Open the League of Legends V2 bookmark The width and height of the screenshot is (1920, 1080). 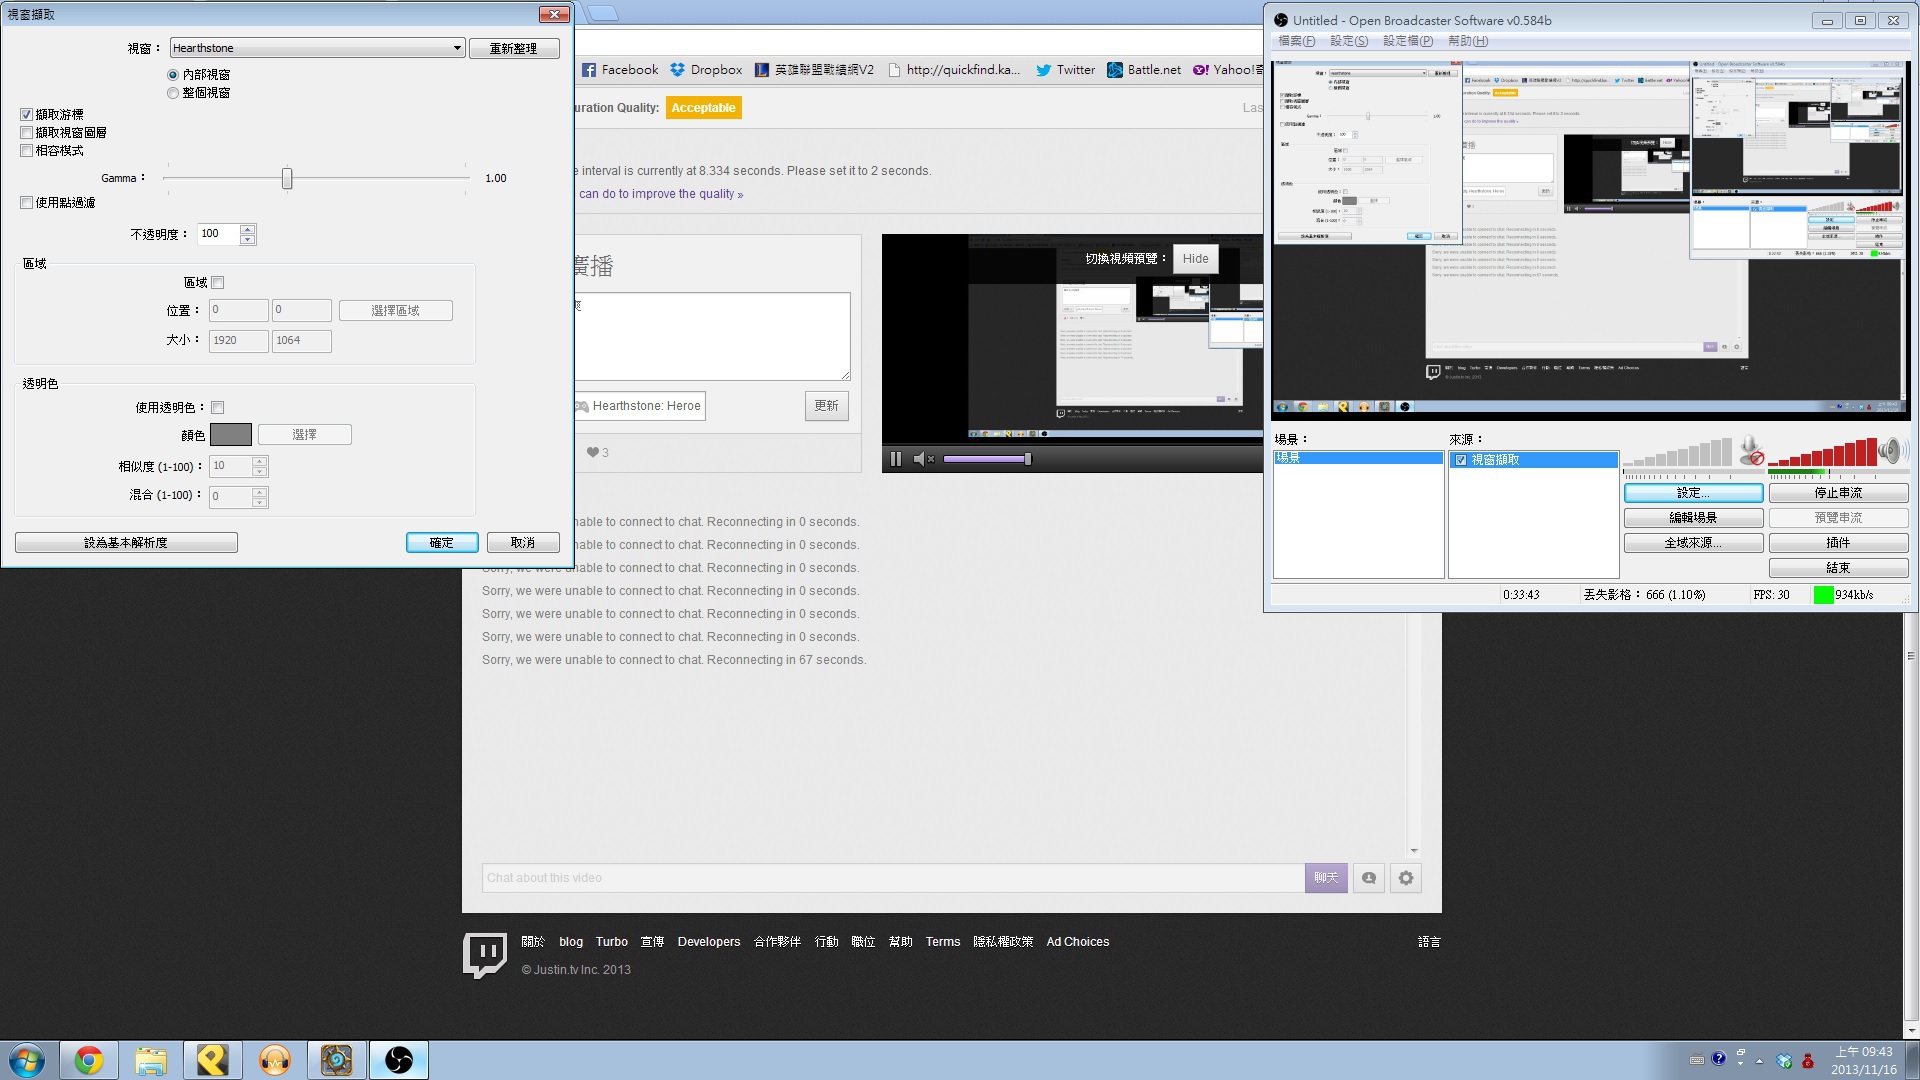814,70
